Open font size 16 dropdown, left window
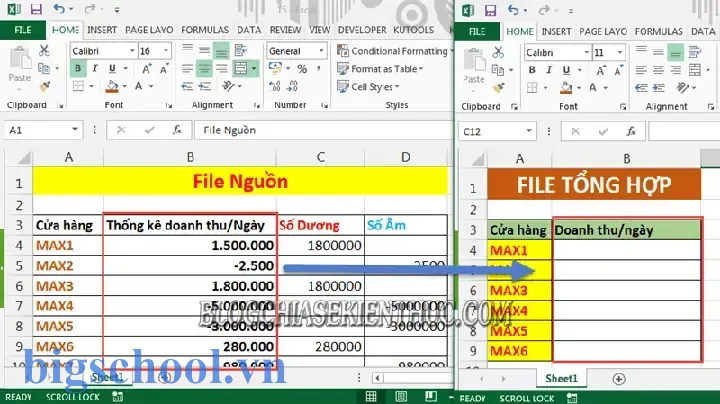 click(166, 50)
